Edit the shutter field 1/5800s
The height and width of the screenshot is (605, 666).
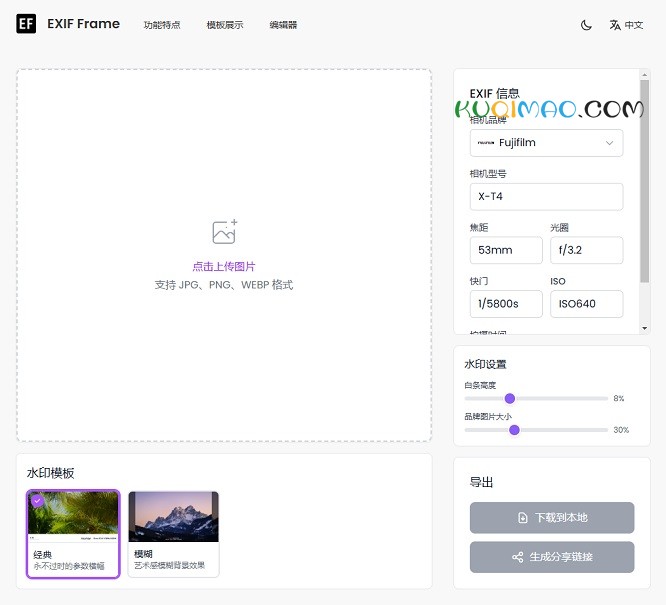pos(506,304)
